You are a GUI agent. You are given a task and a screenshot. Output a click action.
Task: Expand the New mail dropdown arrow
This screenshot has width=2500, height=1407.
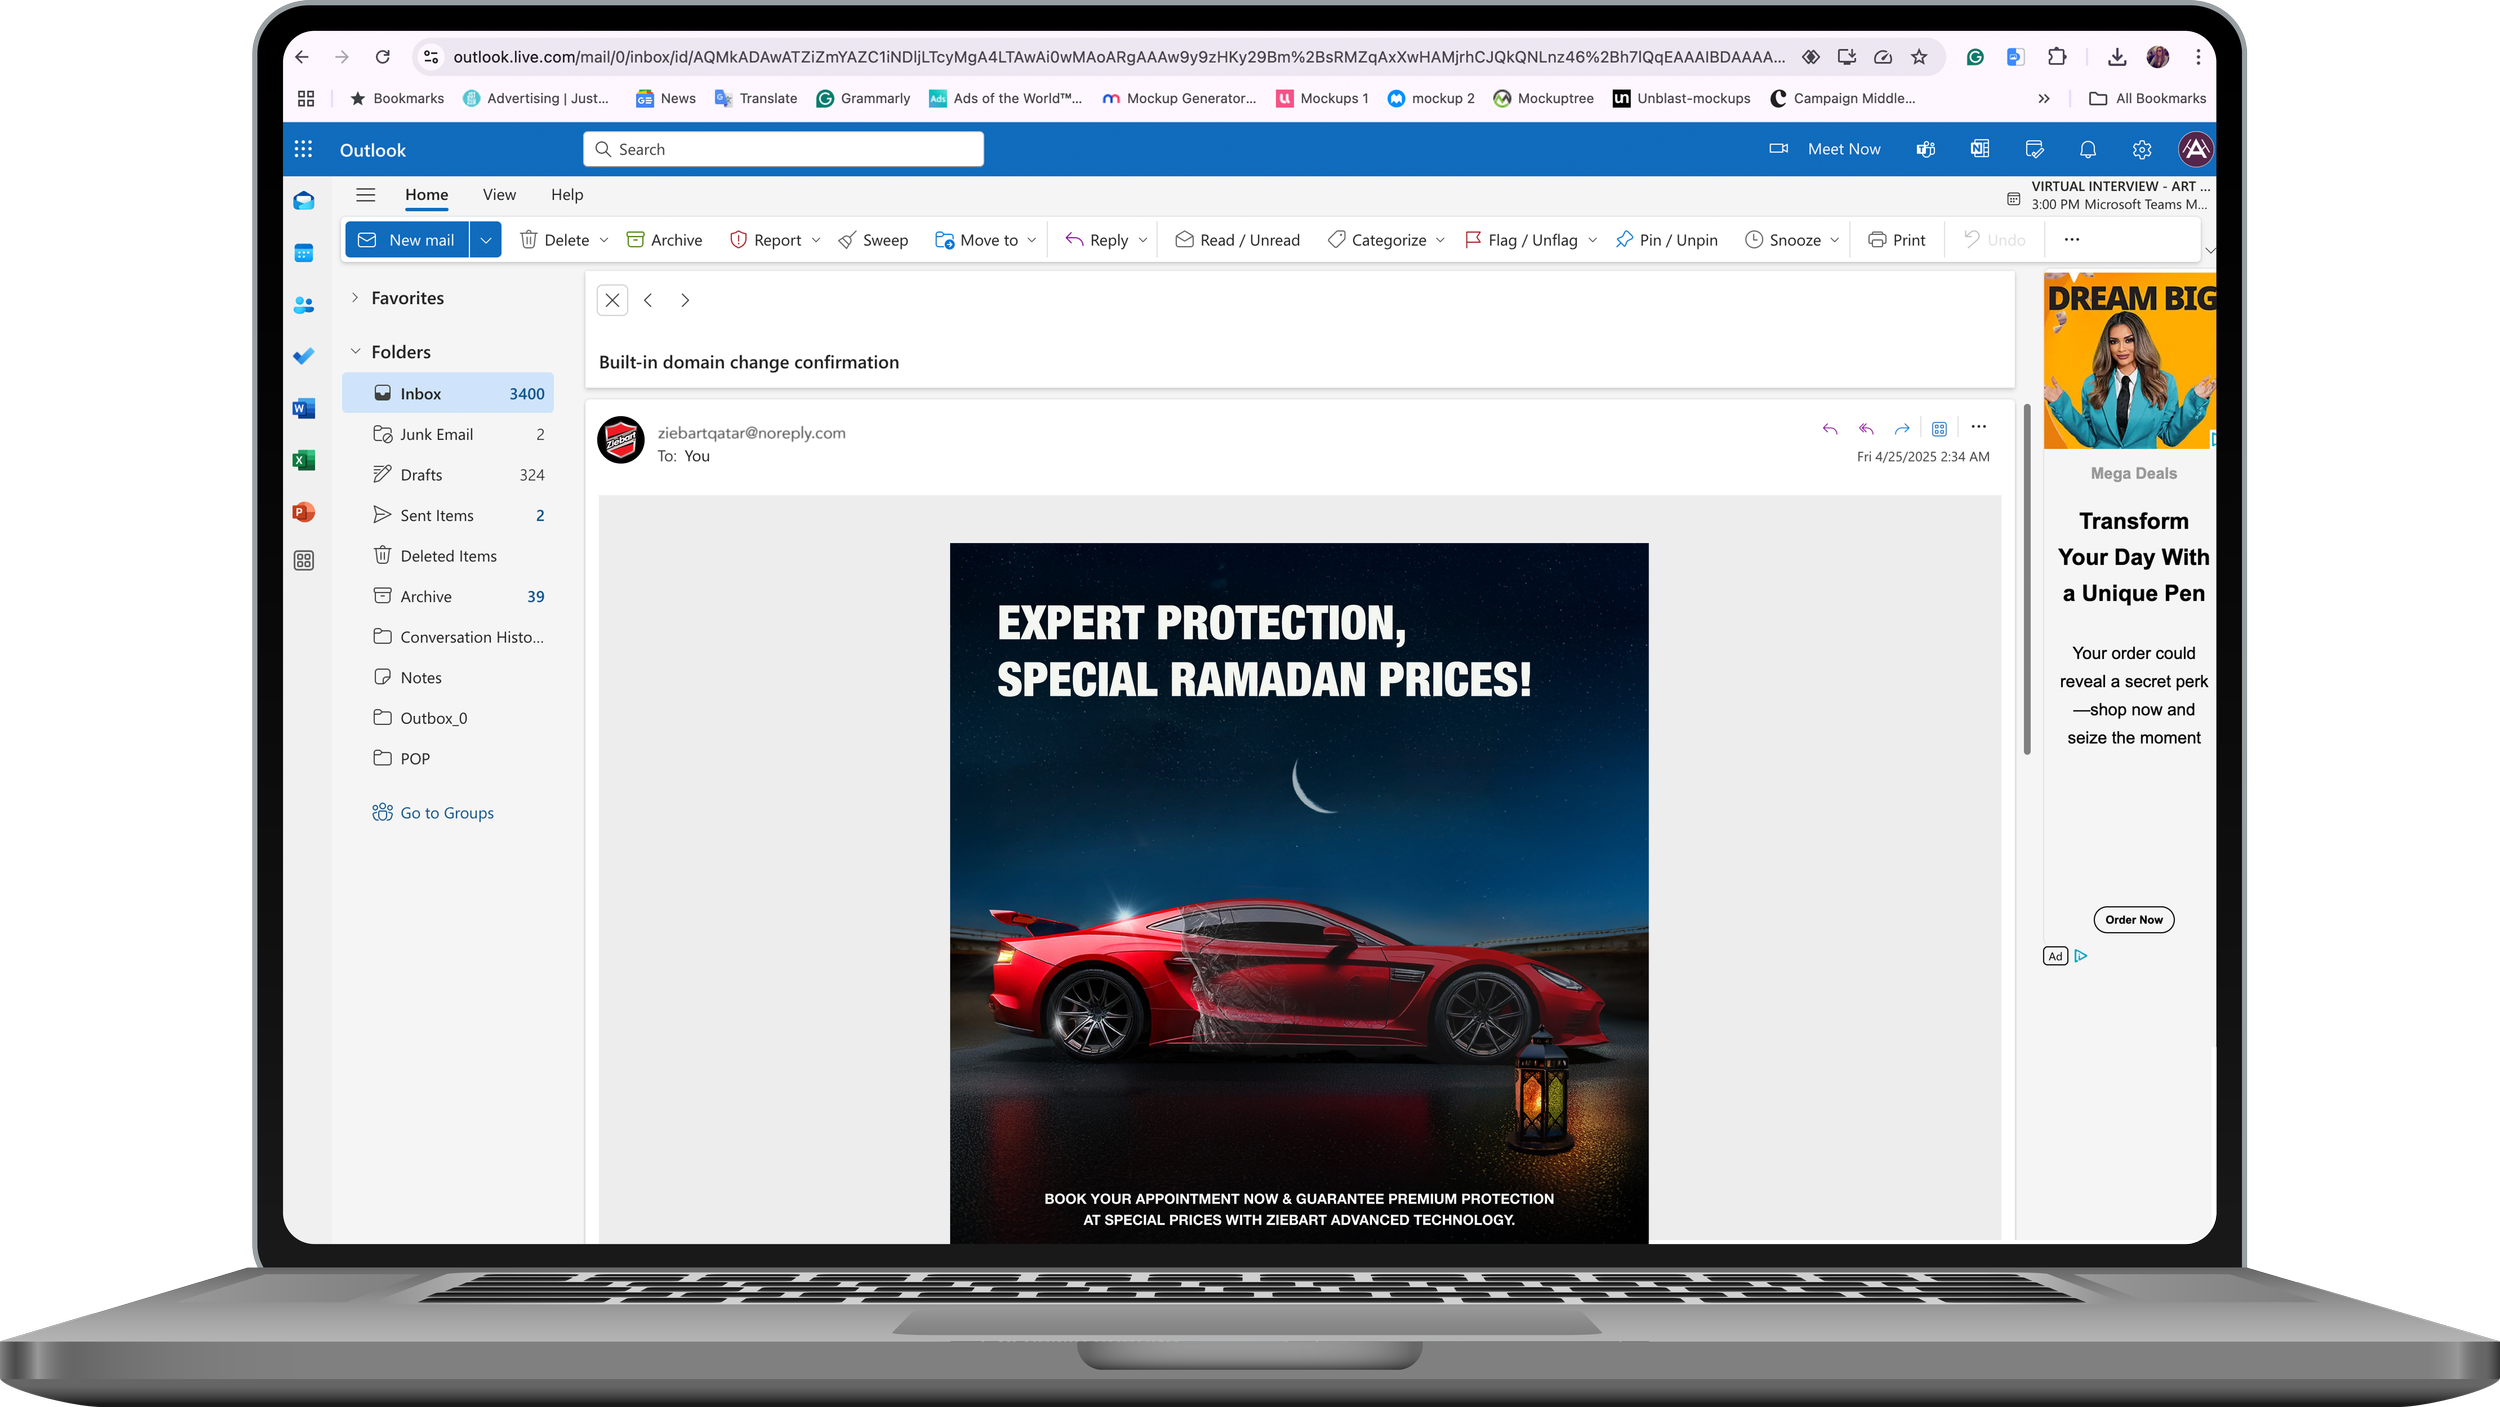486,240
